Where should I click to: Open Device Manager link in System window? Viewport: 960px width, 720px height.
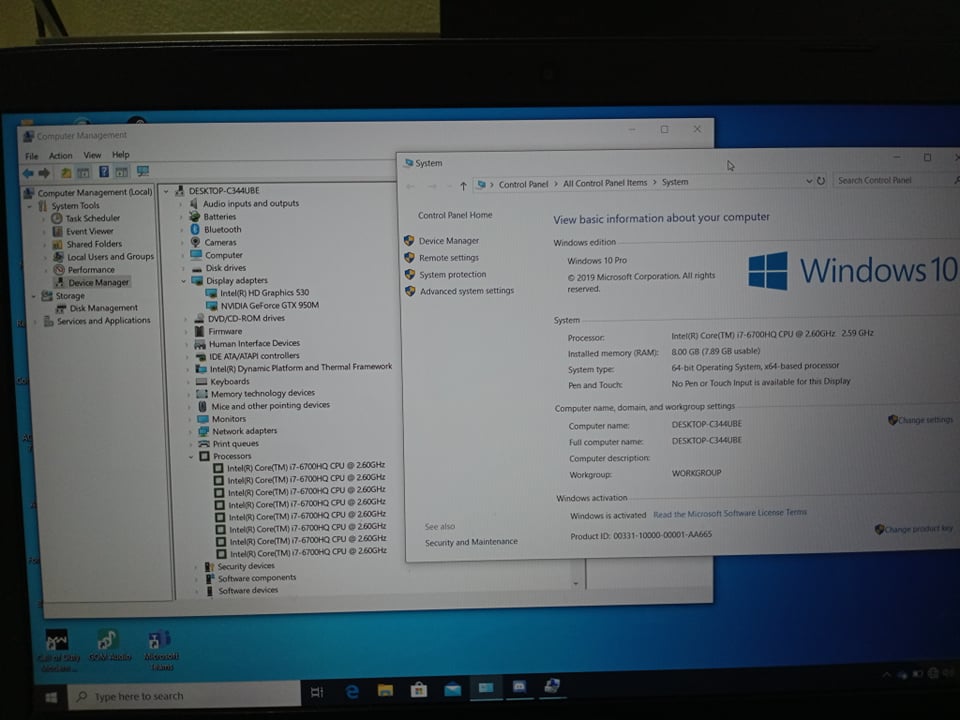[449, 241]
